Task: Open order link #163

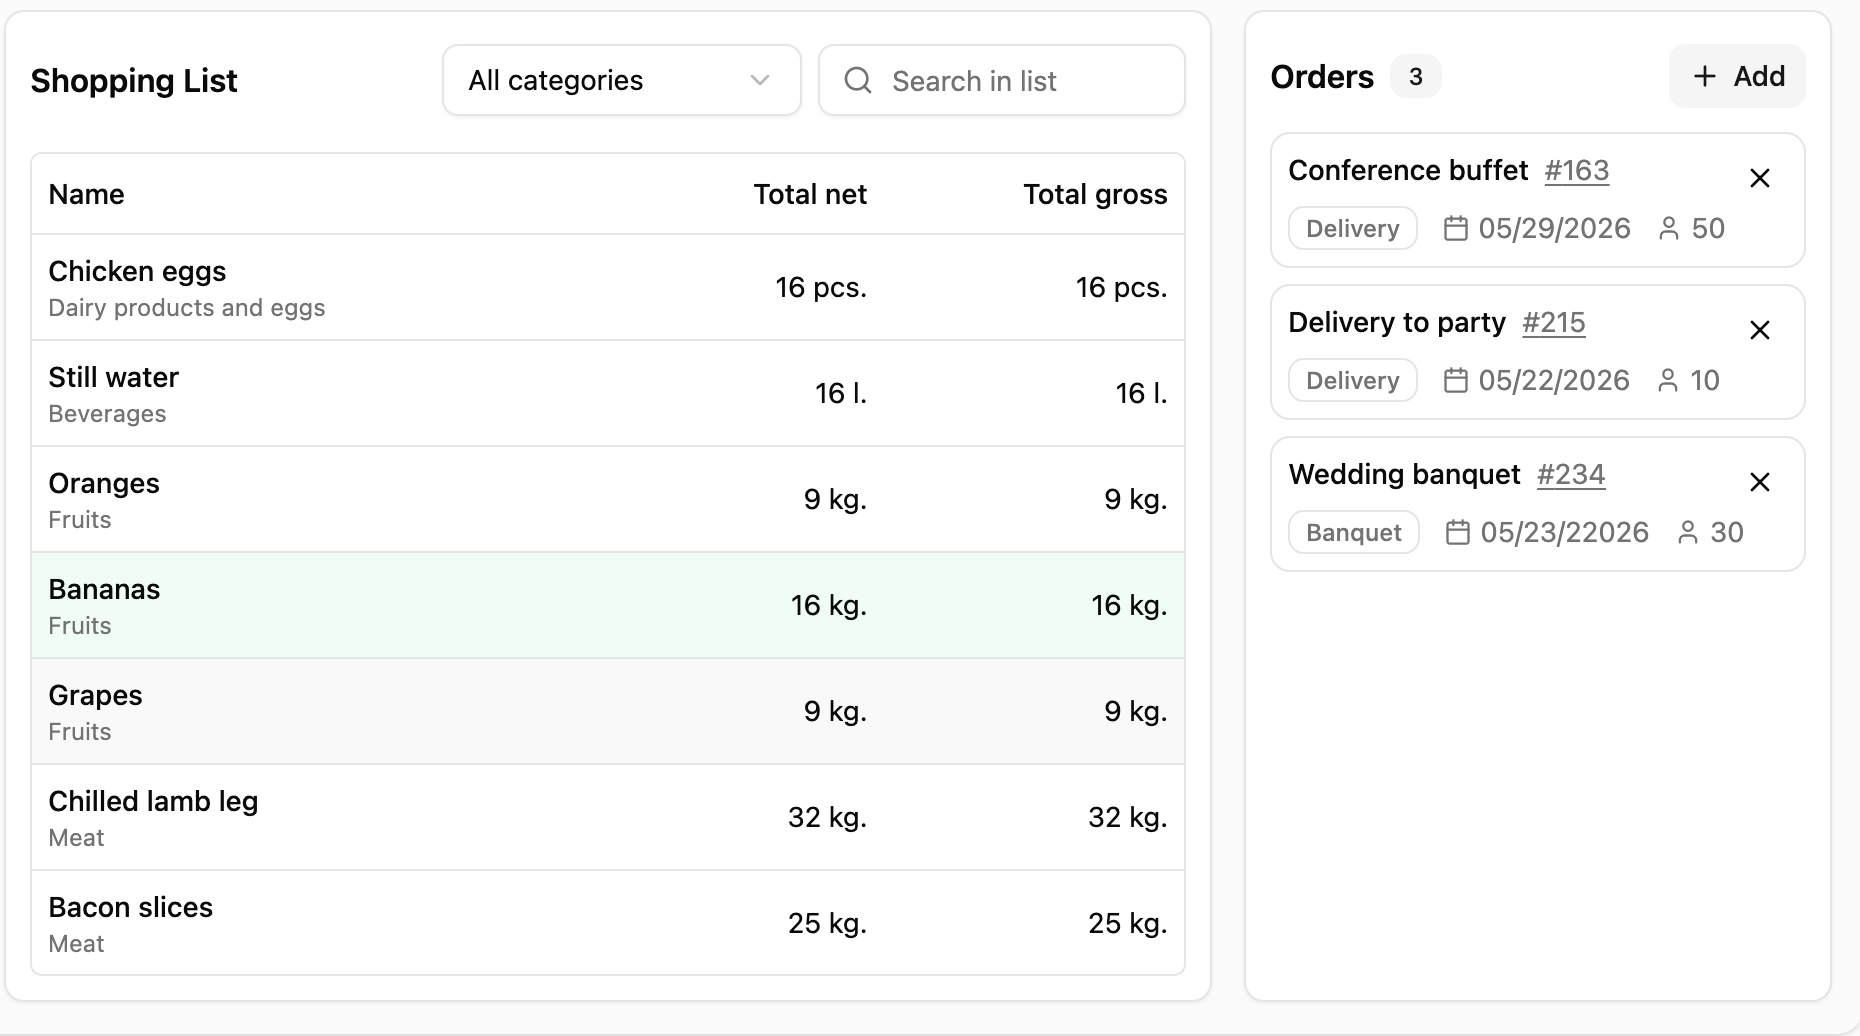Action: pyautogui.click(x=1577, y=171)
